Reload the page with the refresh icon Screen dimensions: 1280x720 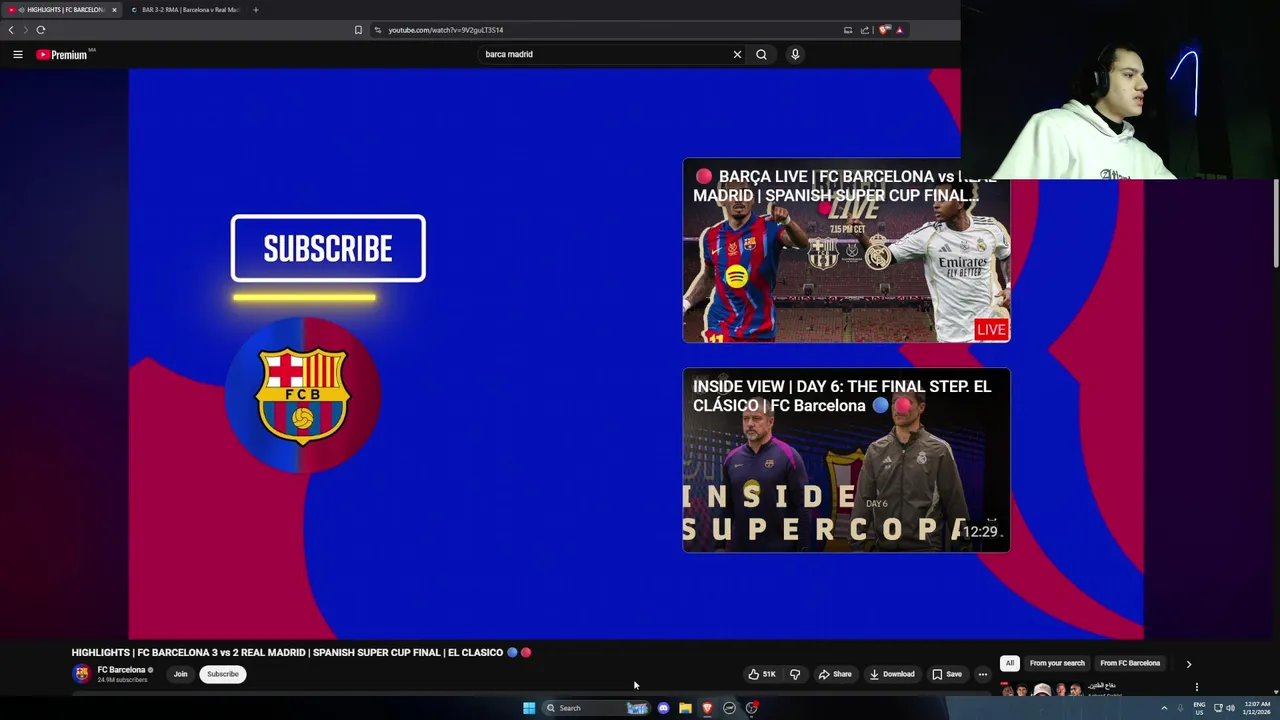(x=41, y=30)
